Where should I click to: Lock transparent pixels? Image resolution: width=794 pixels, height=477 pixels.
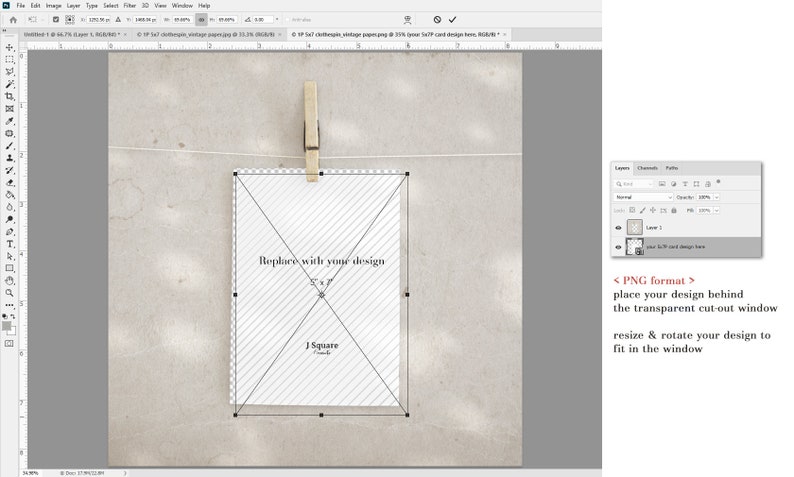[x=632, y=210]
